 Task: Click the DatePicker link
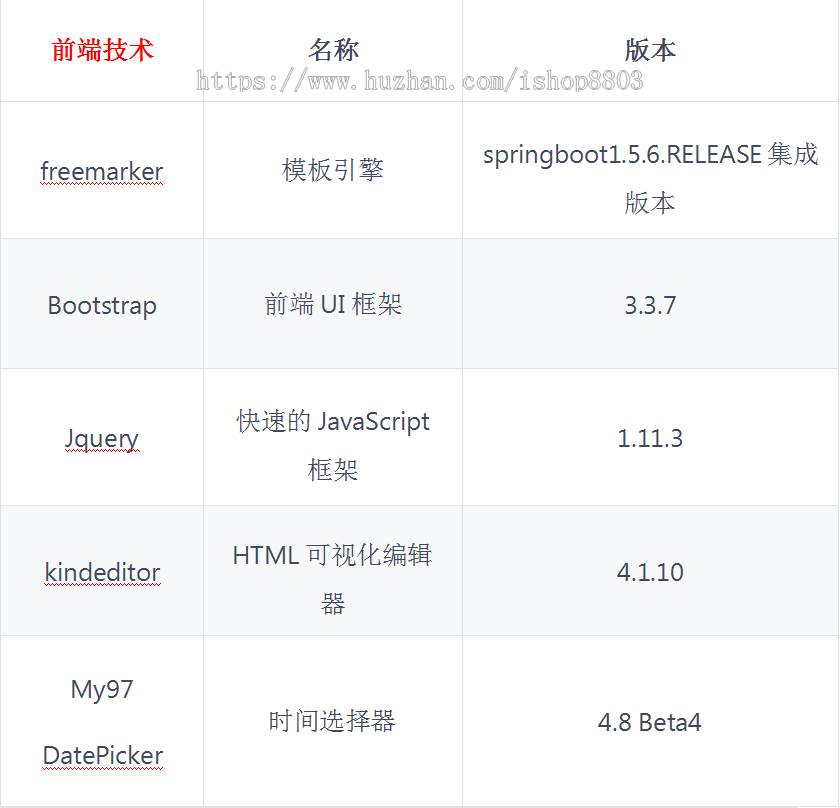(101, 755)
